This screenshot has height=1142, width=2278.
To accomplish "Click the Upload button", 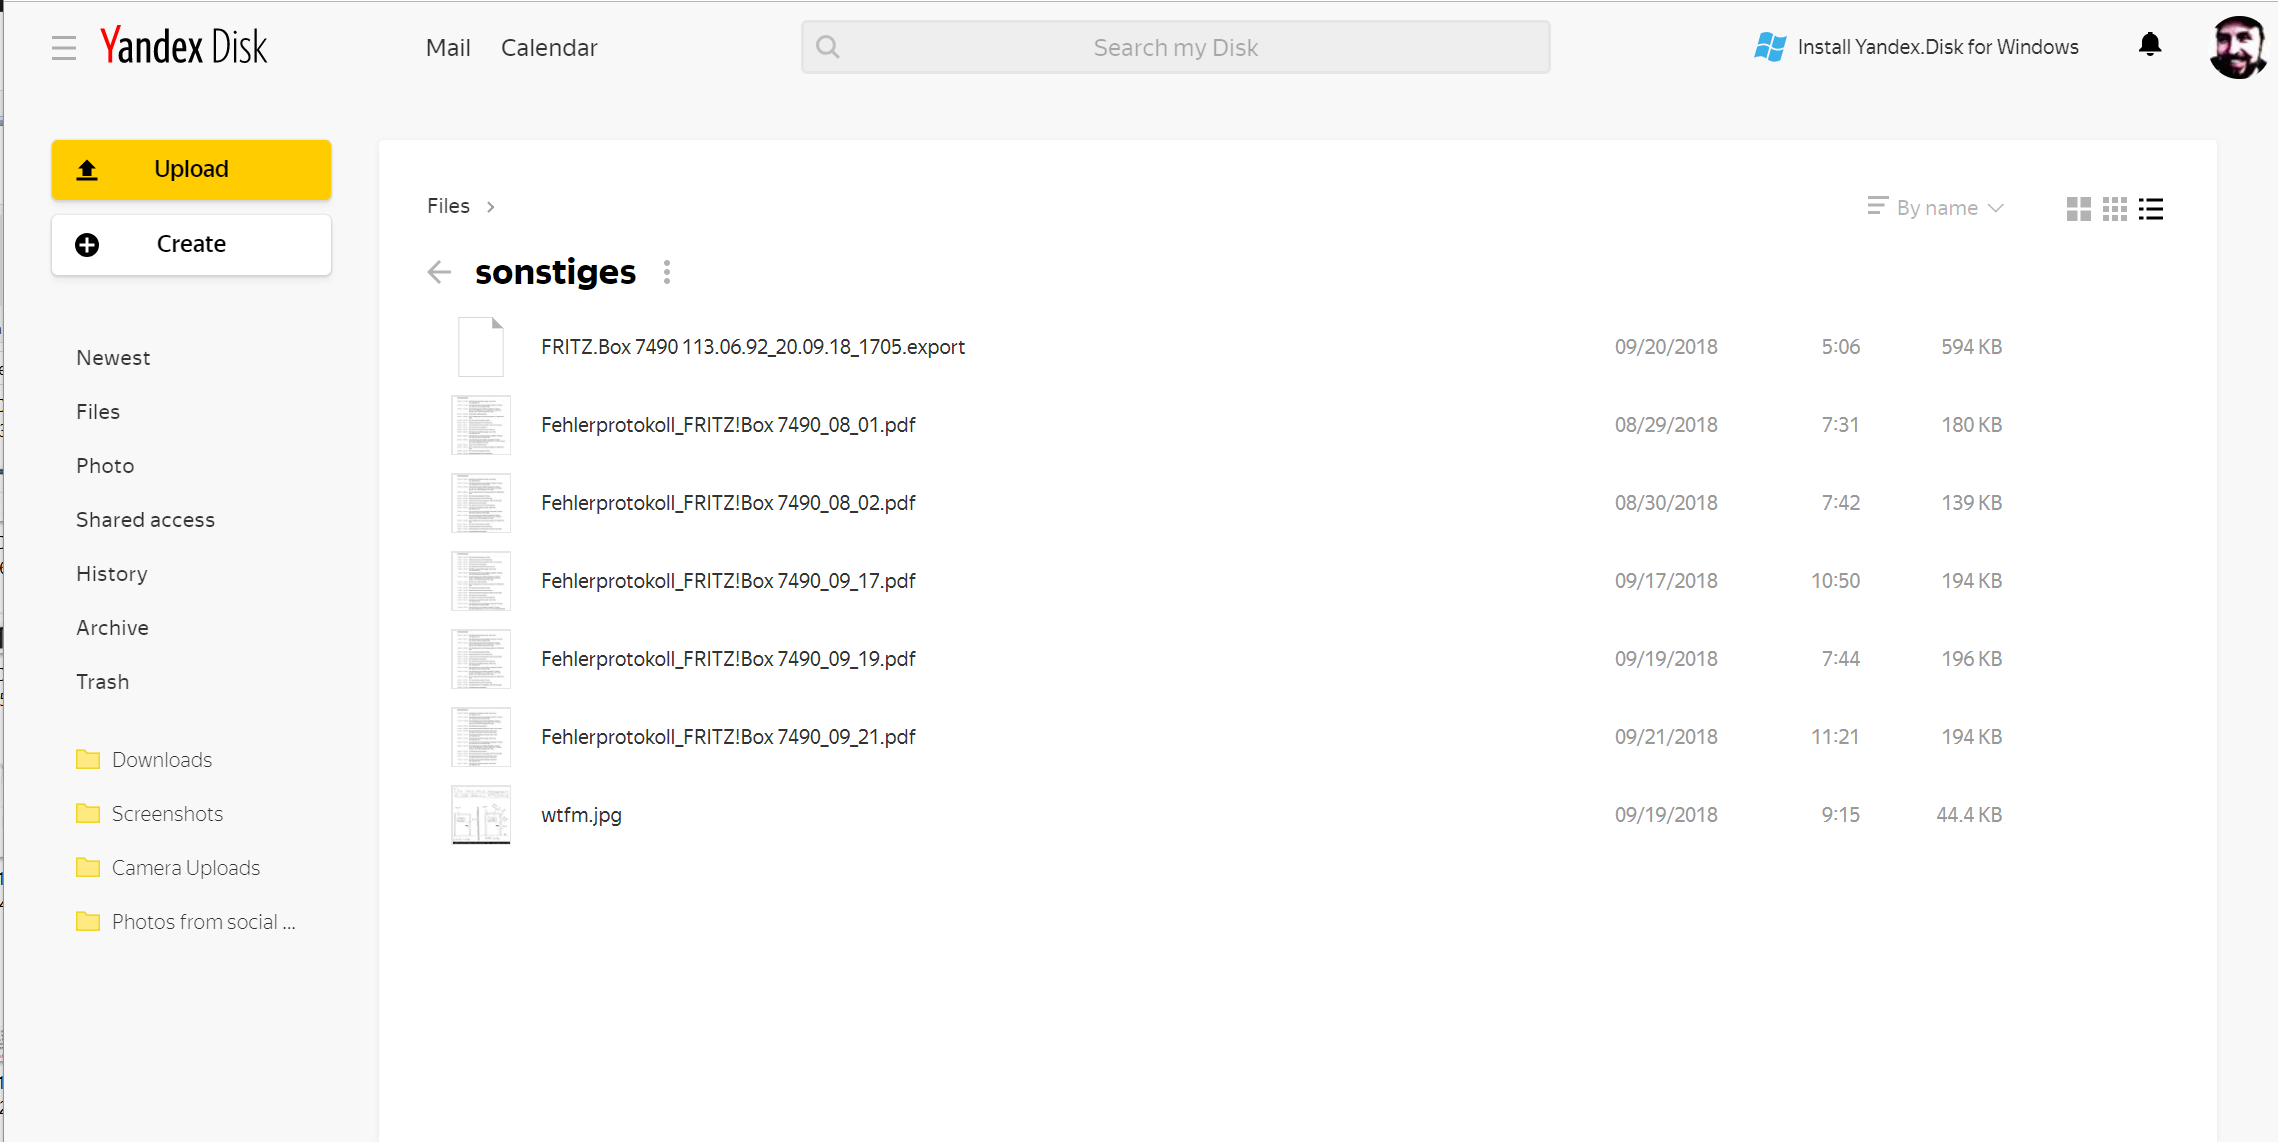I will pyautogui.click(x=191, y=169).
